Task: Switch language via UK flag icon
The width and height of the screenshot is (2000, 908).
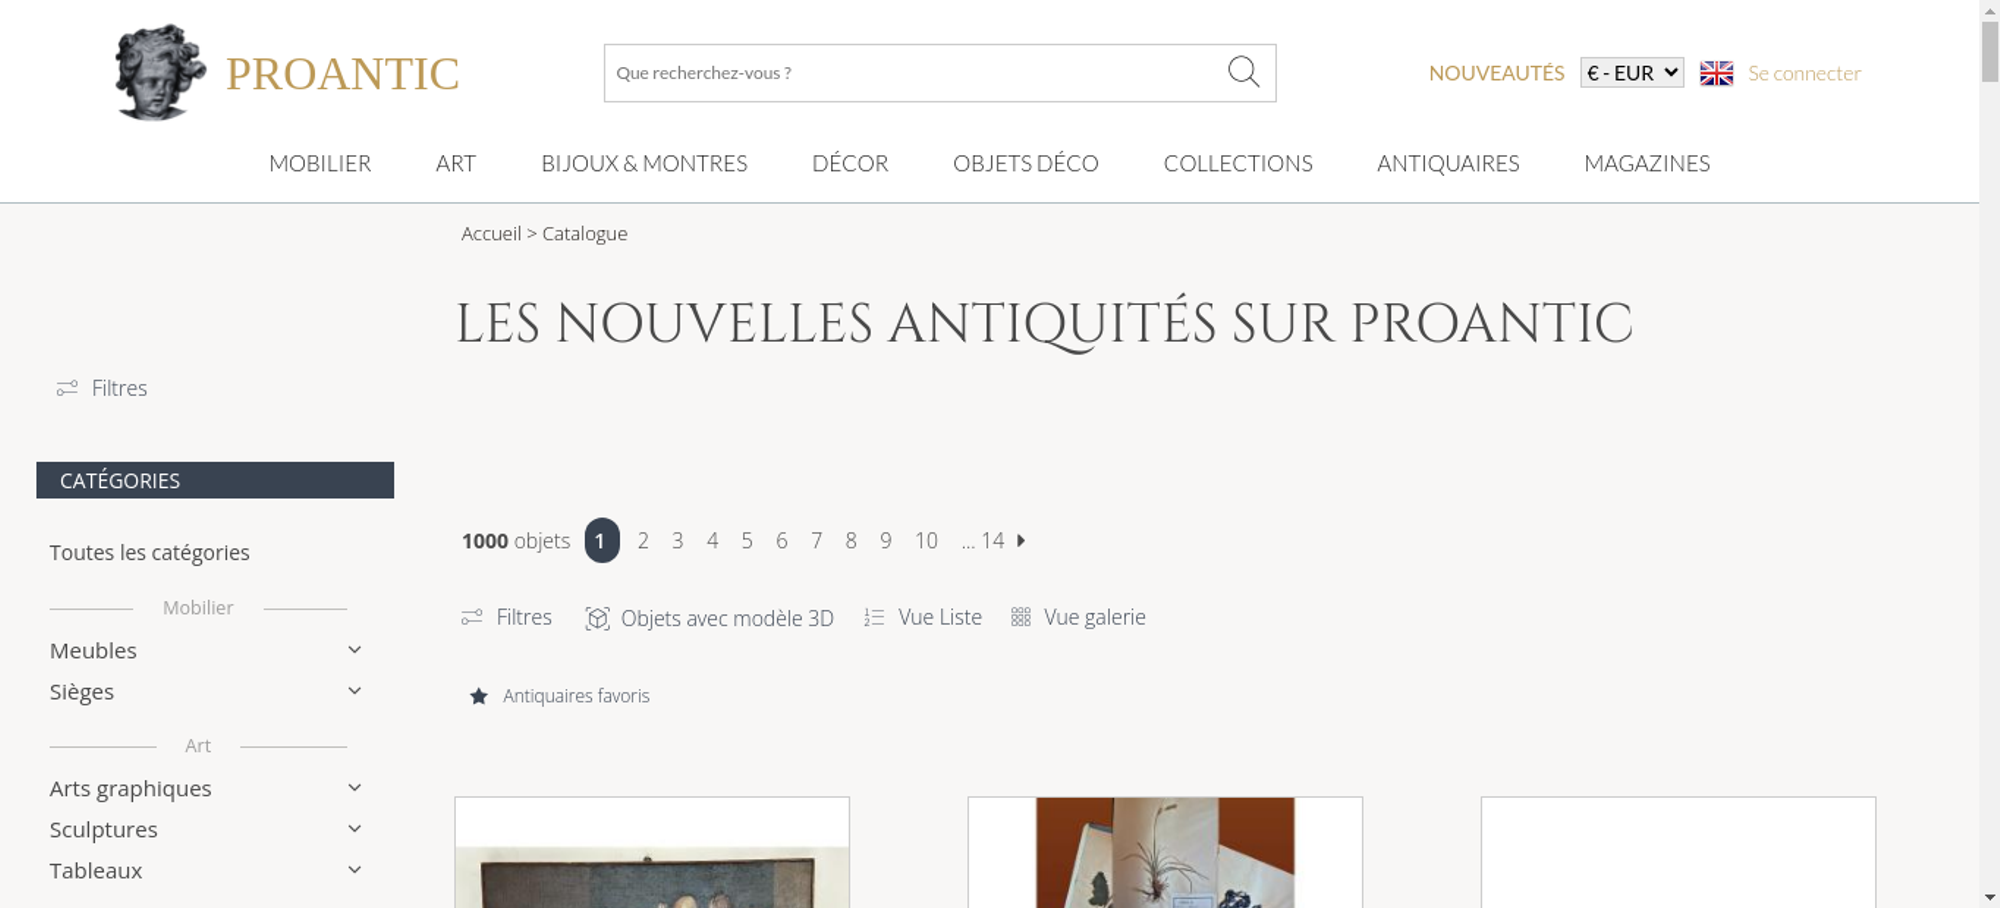Action: [x=1716, y=73]
